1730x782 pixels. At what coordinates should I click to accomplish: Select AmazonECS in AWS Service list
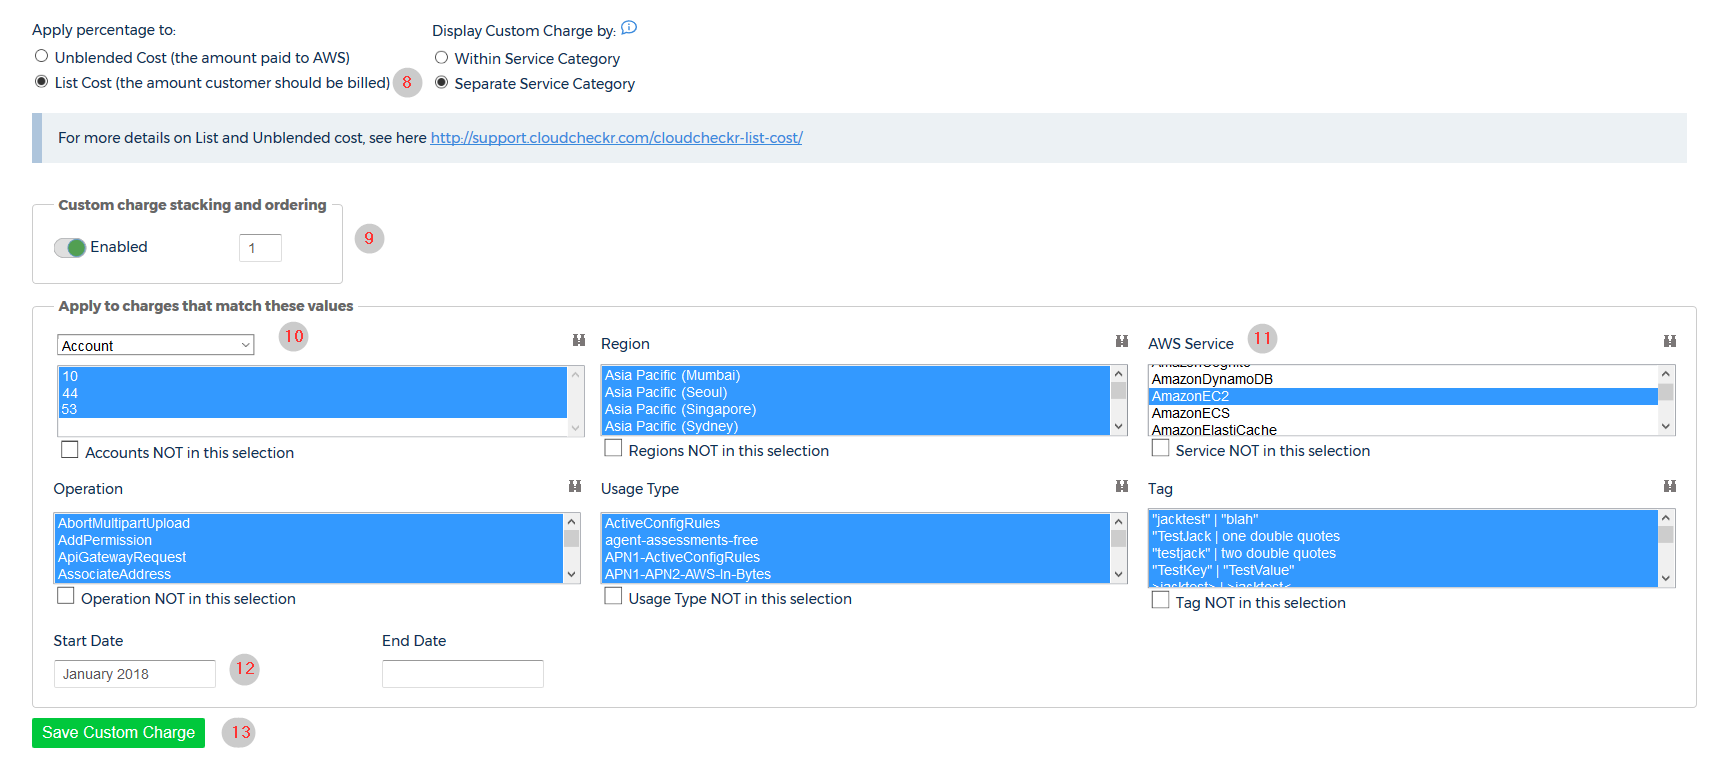tap(1403, 413)
